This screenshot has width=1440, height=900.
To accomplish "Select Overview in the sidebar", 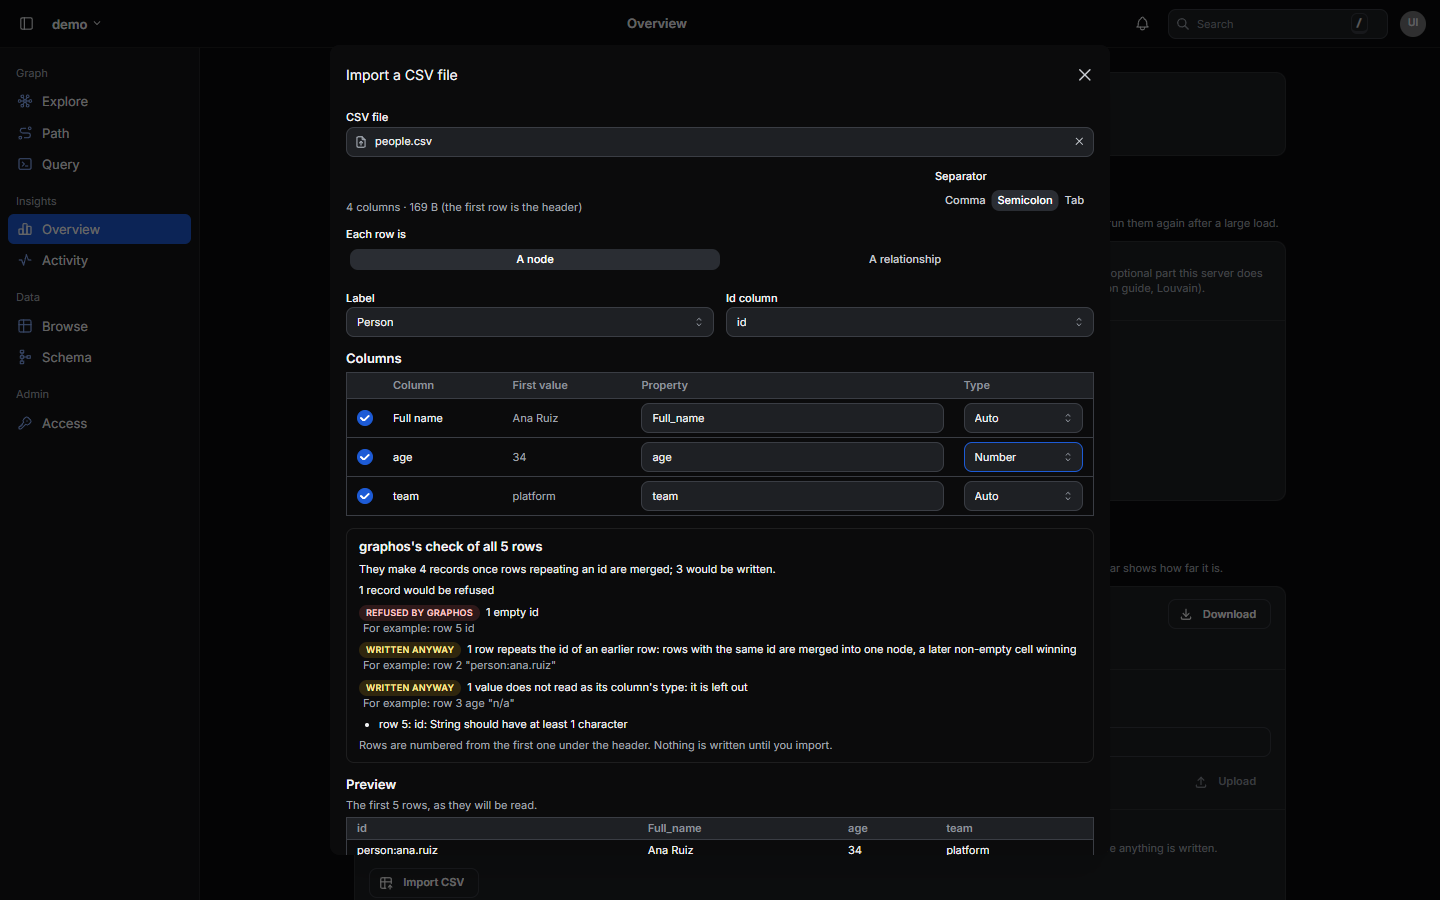I will tap(99, 229).
